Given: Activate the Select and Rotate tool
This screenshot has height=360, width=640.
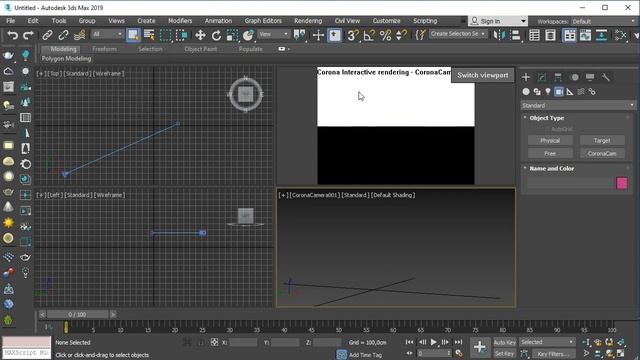Looking at the screenshot, I should pyautogui.click(x=216, y=36).
